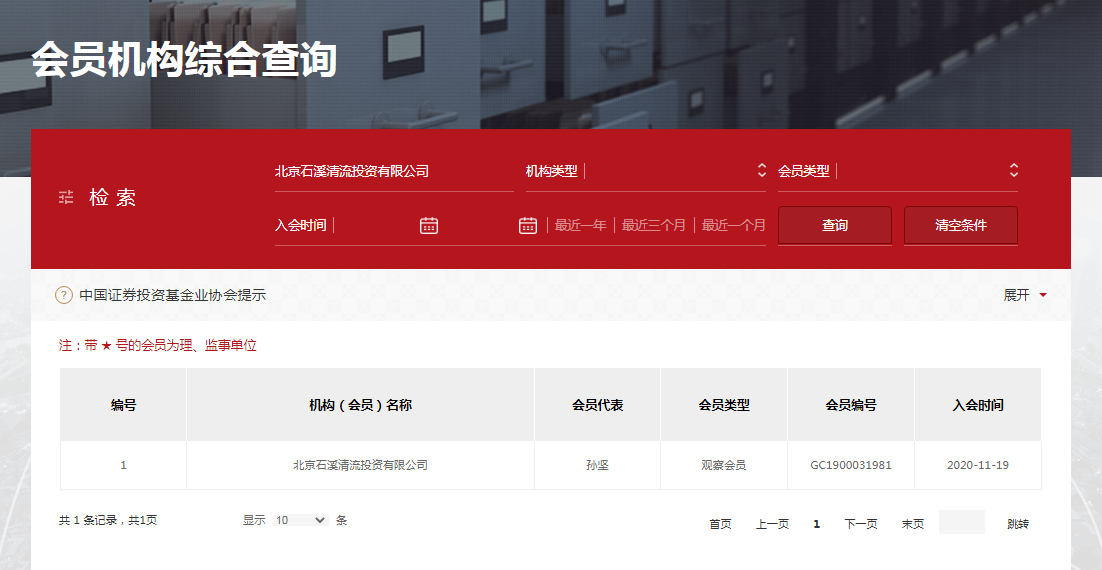
Task: Go to 上一页 previous page
Action: tap(772, 524)
